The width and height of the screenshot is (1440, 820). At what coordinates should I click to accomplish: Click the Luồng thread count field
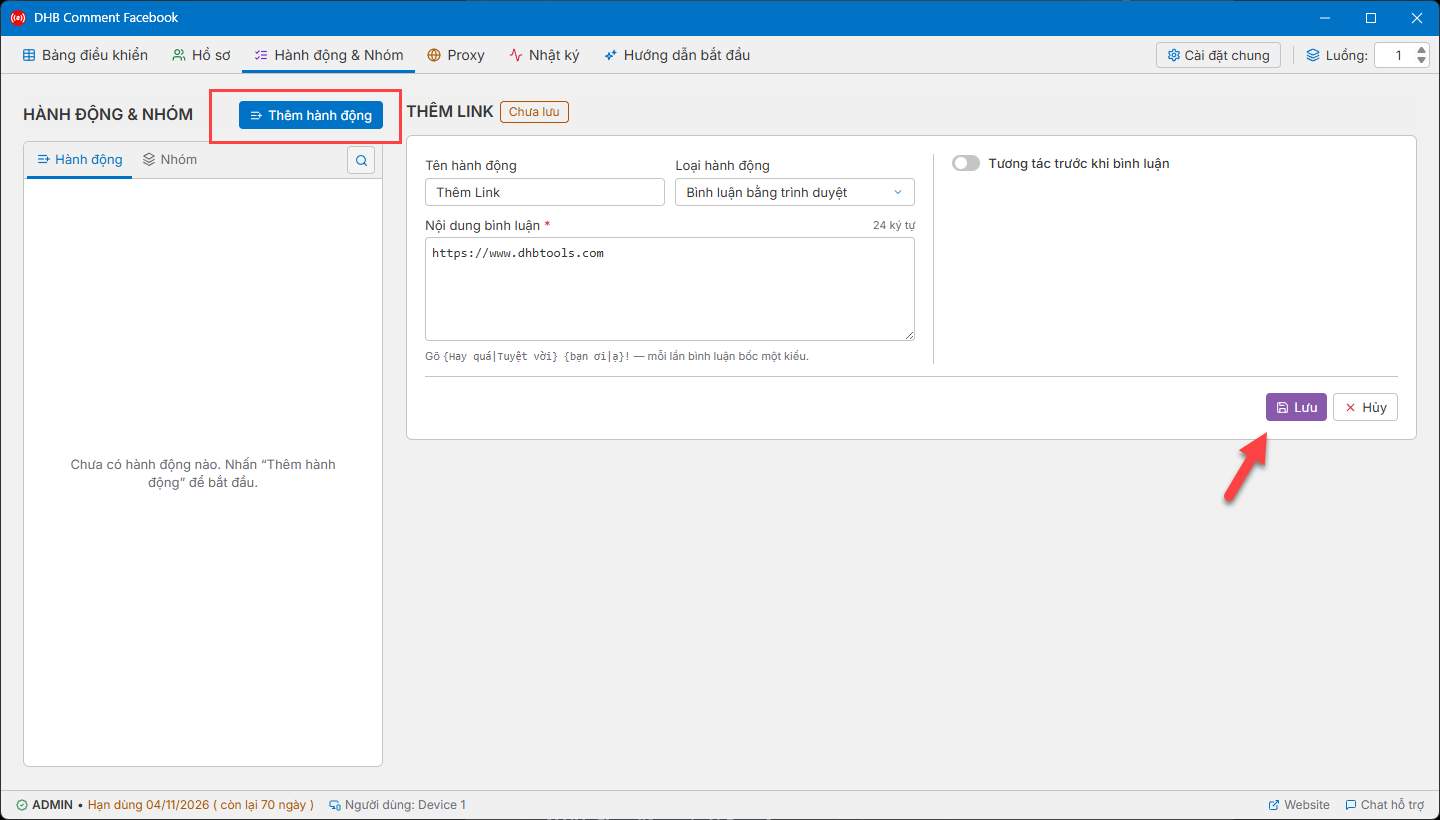[x=1395, y=55]
